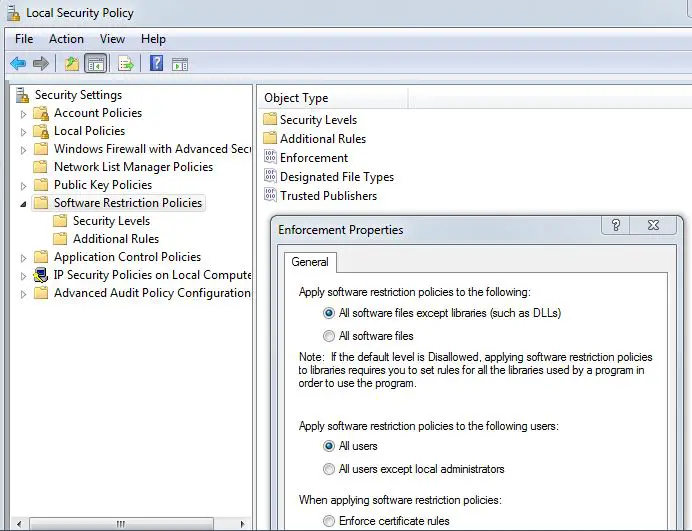Click the Local Policies folder icon
Viewport: 692px width, 531px height.
[41, 131]
